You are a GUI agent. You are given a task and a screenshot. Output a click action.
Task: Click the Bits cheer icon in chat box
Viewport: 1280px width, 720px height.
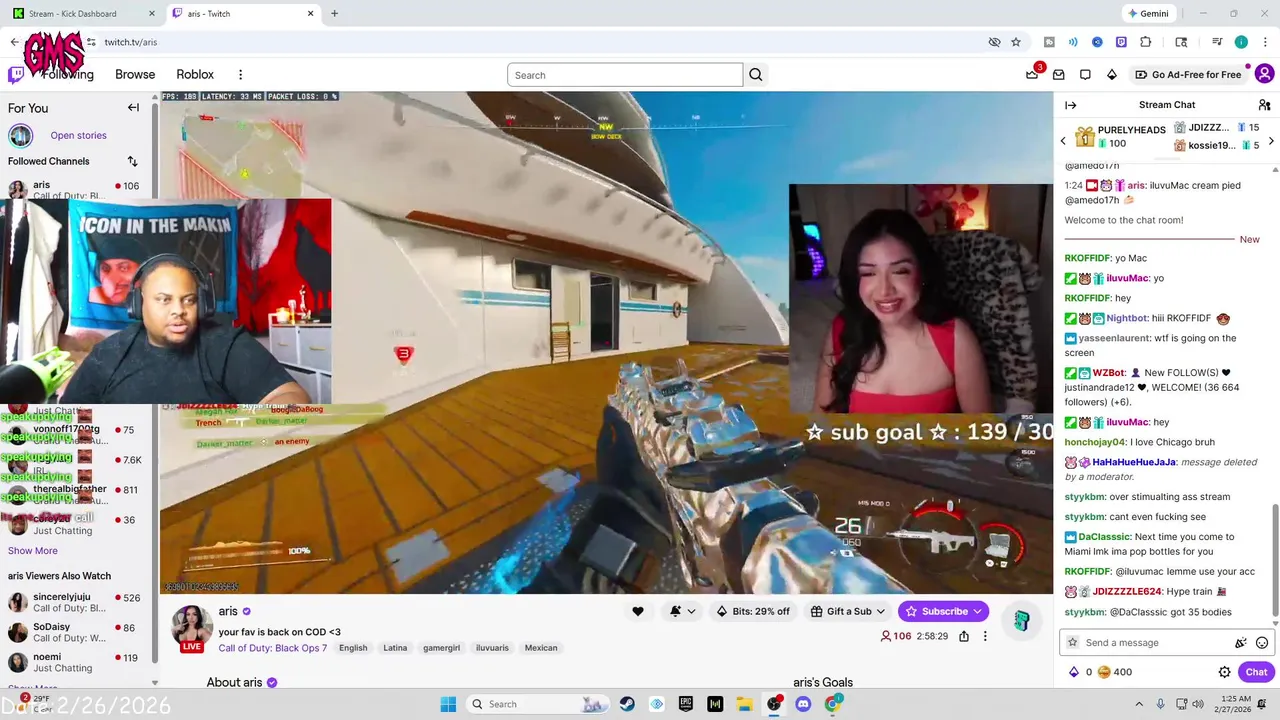point(1241,643)
